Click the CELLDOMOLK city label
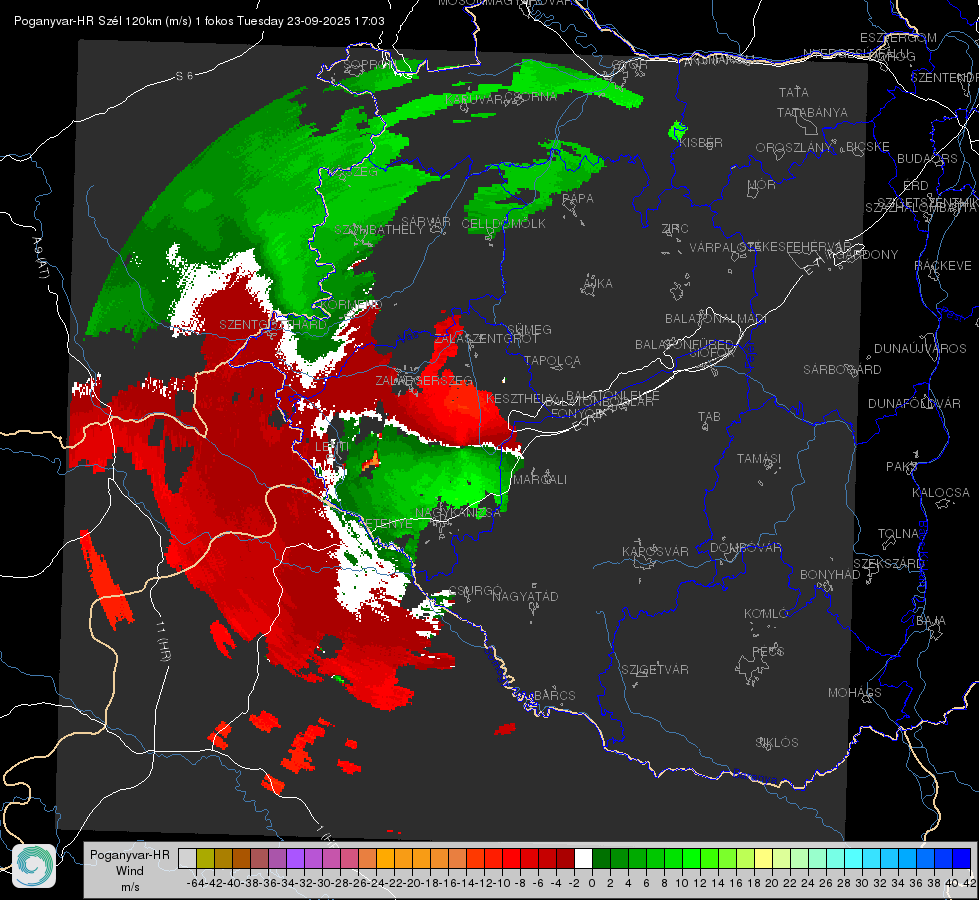The width and height of the screenshot is (979, 900). click(503, 224)
